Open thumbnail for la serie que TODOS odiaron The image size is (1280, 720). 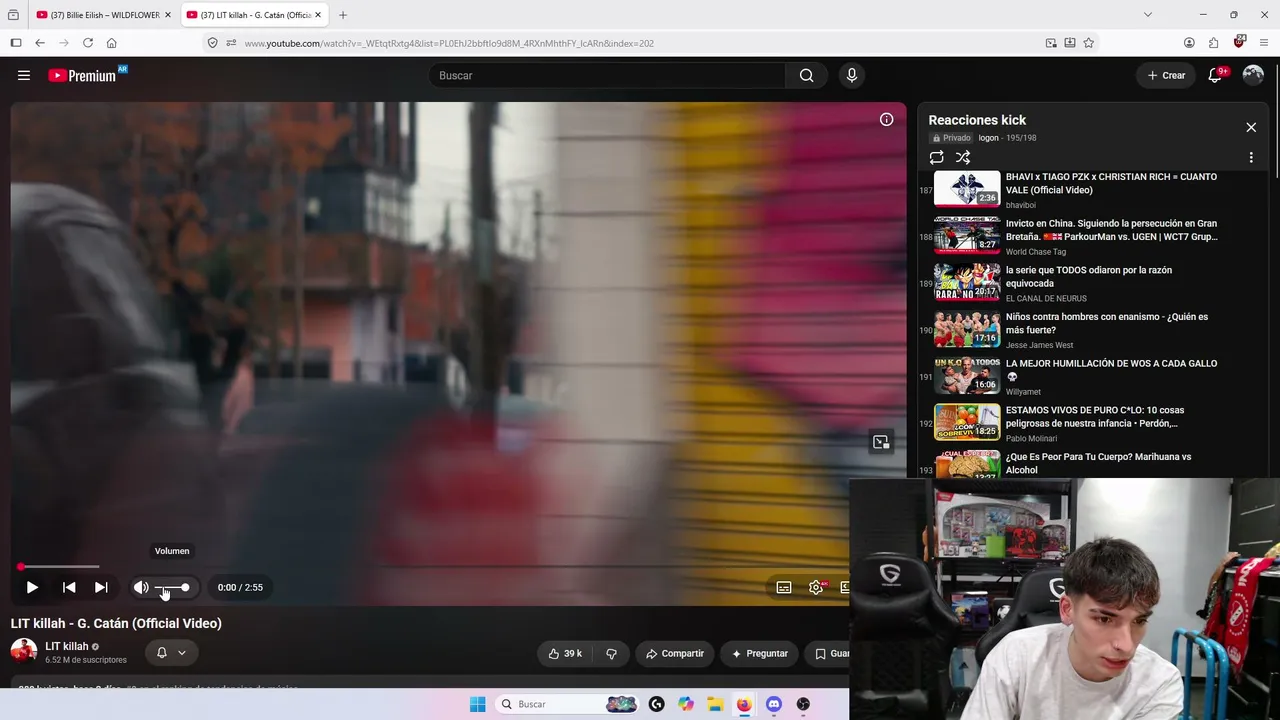click(x=967, y=283)
